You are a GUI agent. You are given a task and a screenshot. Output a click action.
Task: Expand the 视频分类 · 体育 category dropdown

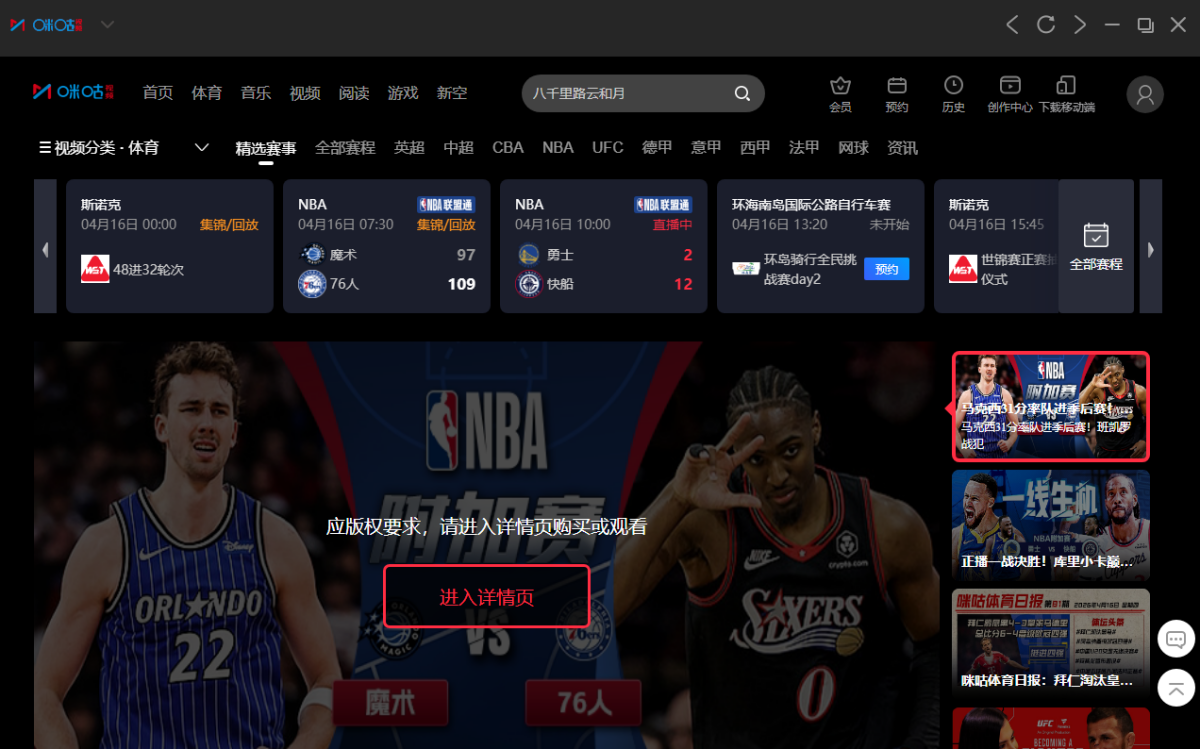(x=201, y=148)
